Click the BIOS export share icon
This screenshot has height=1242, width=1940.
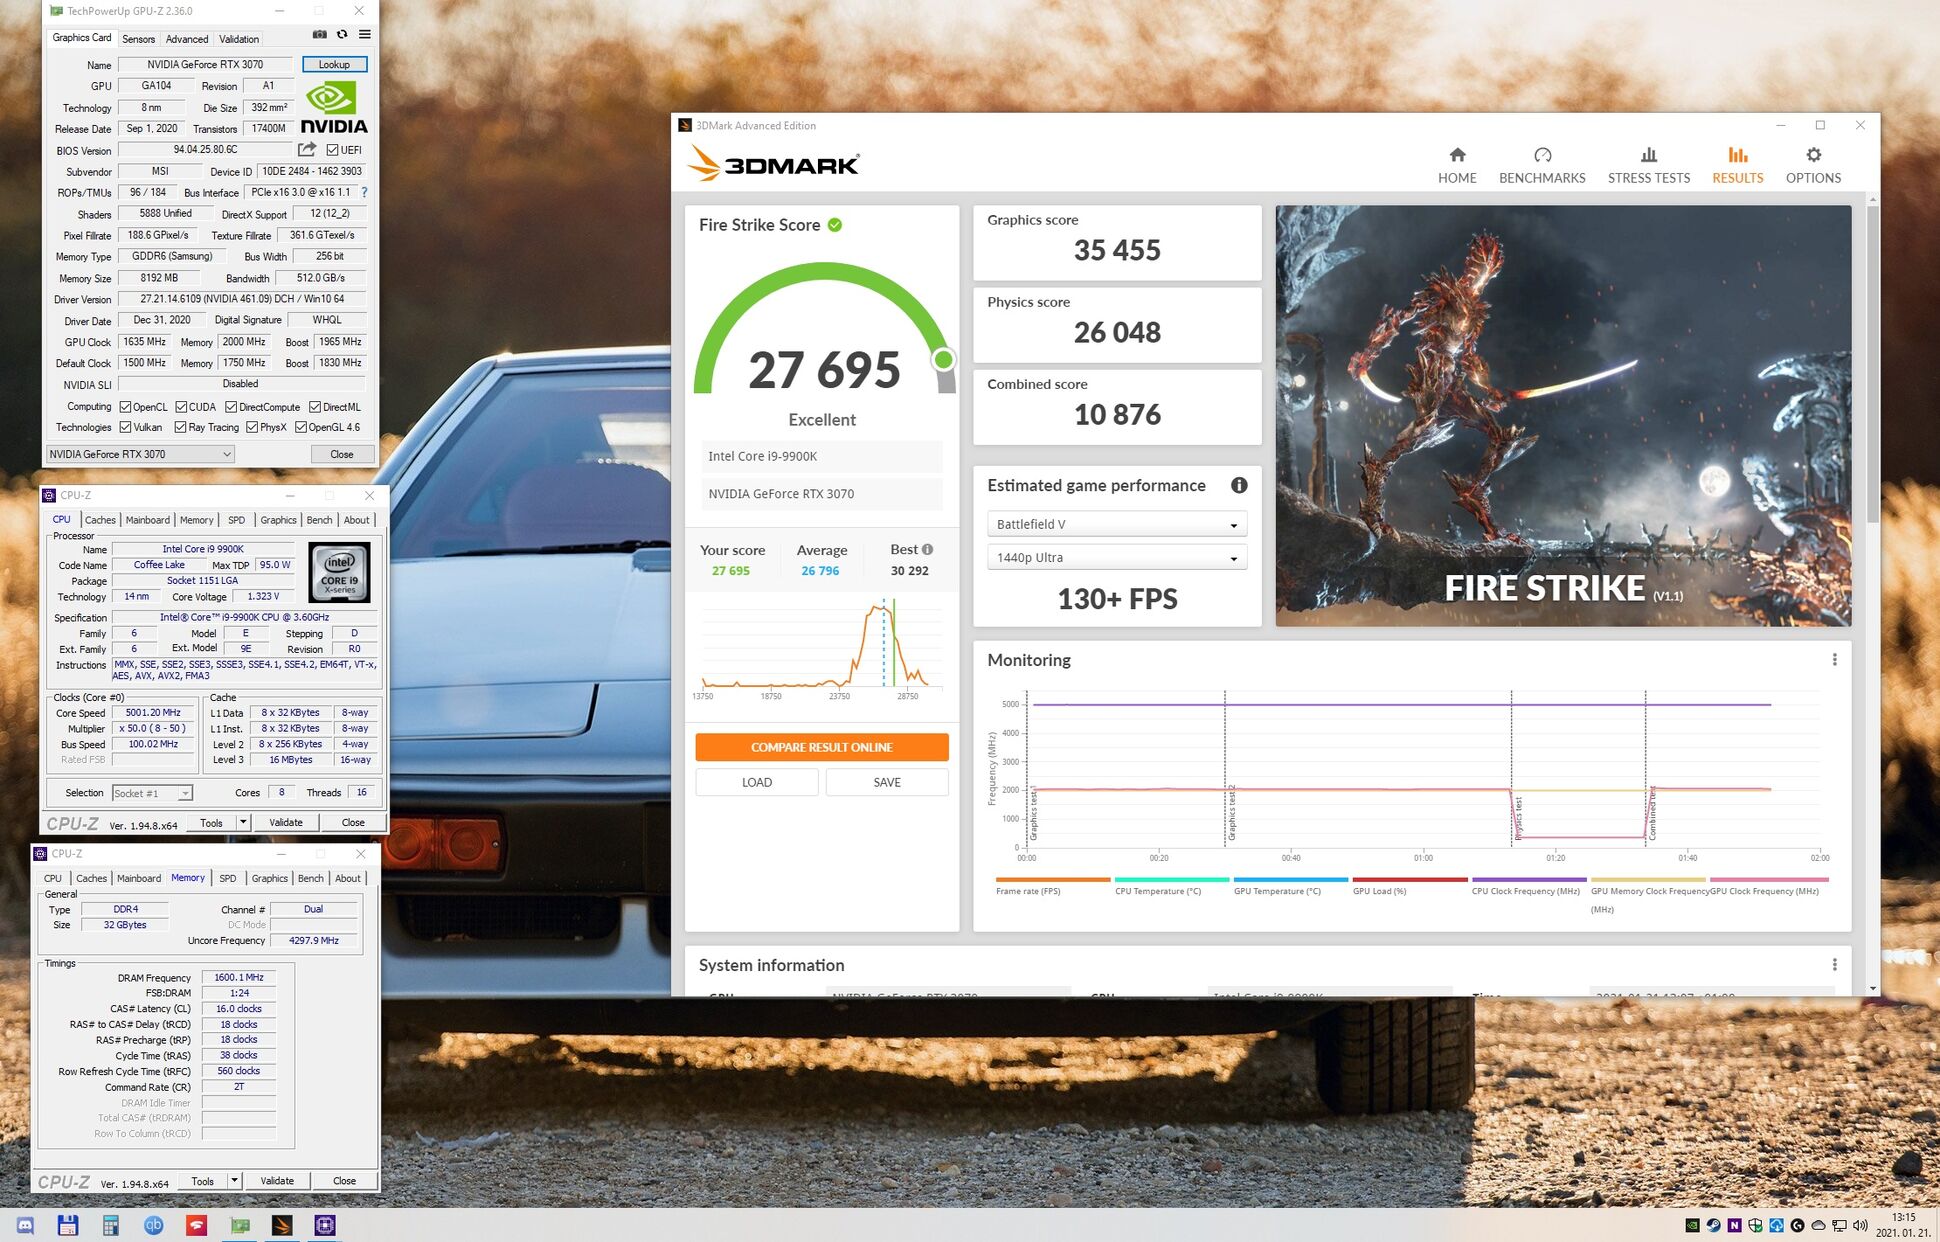point(307,149)
